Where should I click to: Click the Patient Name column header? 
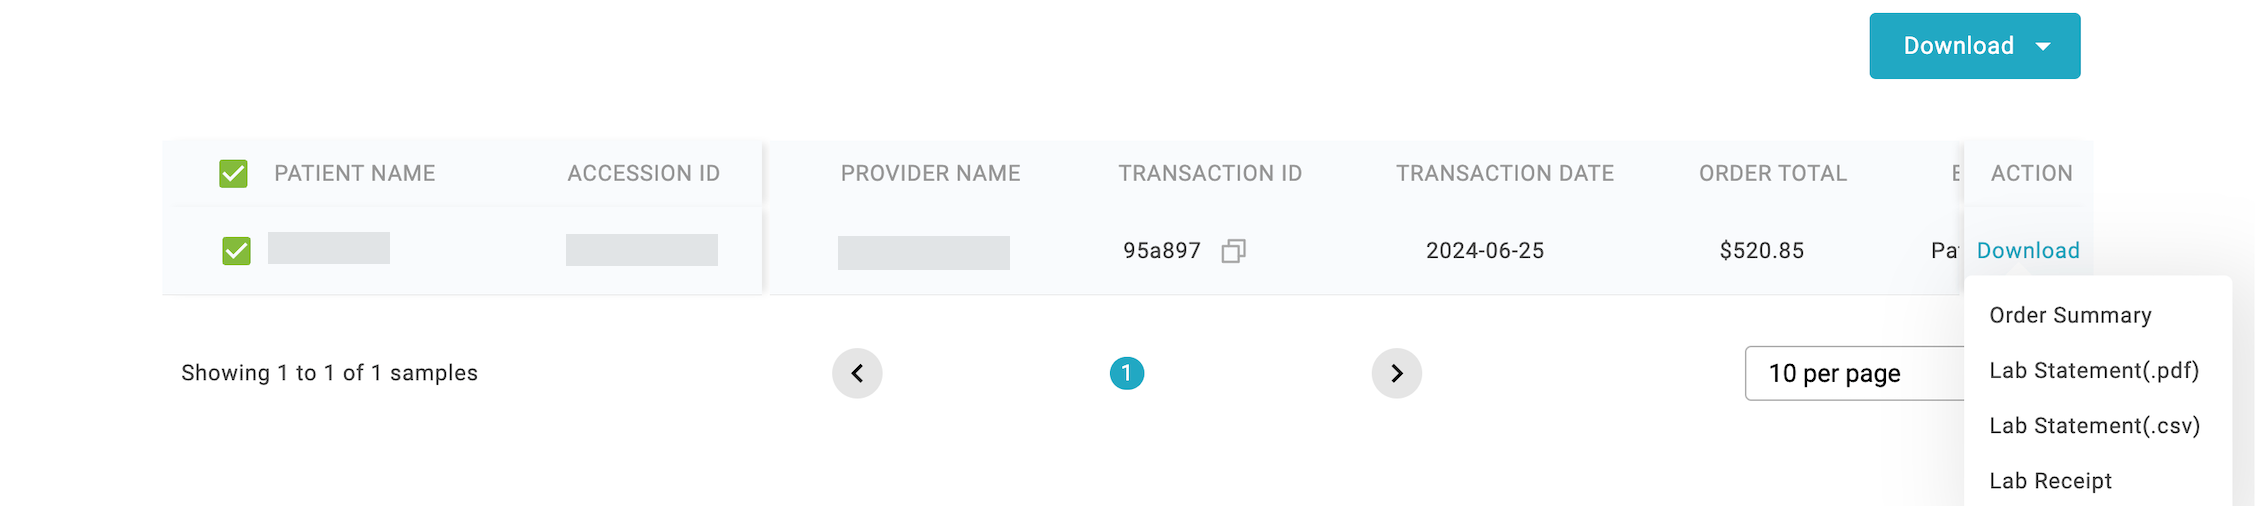point(354,174)
